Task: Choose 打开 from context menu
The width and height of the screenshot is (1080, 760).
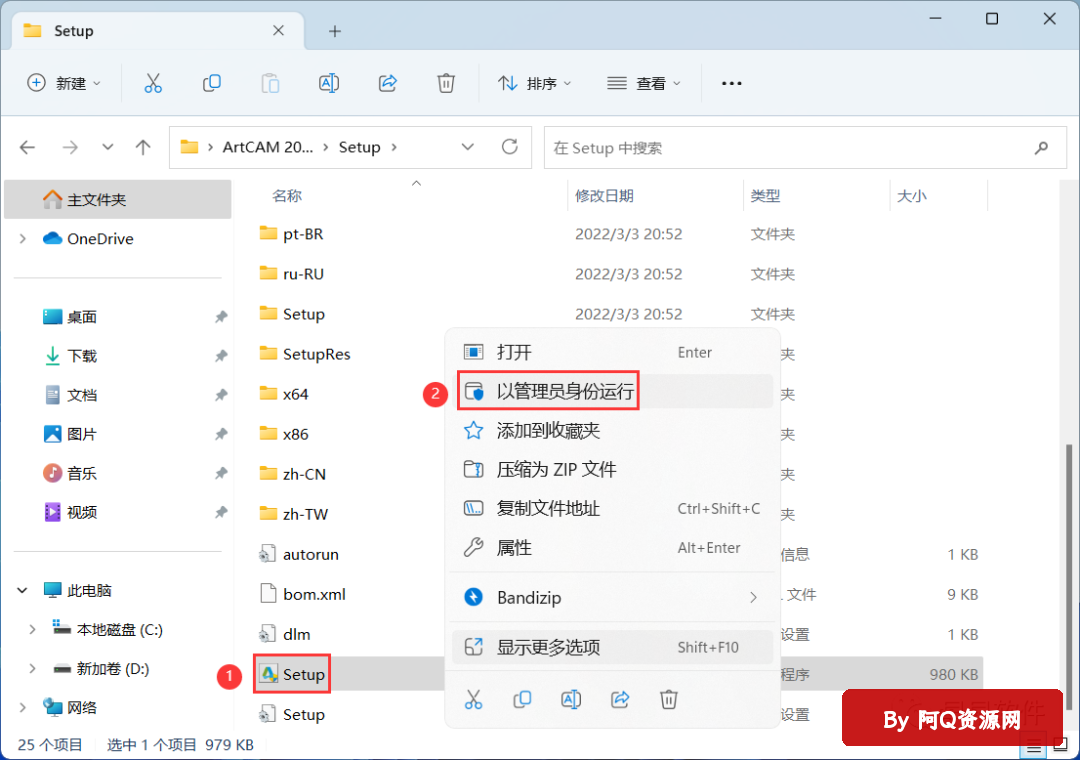Action: pos(612,352)
